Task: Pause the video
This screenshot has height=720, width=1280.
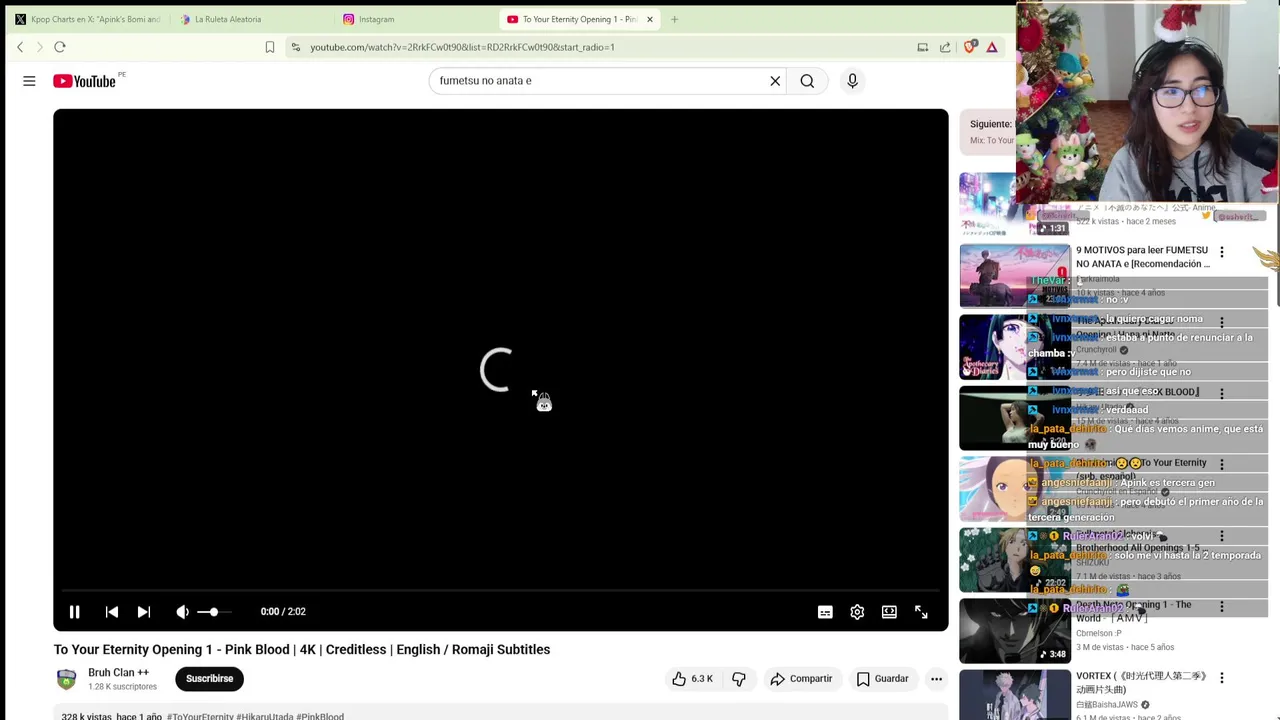Action: [x=74, y=612]
